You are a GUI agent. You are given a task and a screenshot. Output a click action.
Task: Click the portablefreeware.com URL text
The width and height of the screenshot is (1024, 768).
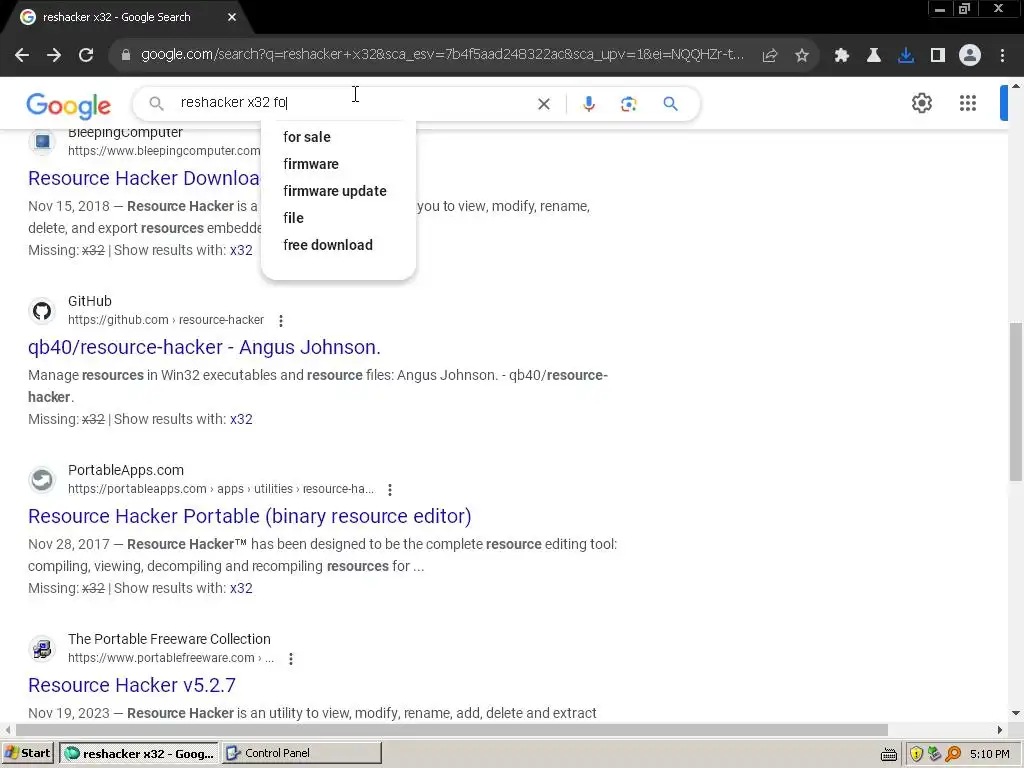click(x=170, y=658)
